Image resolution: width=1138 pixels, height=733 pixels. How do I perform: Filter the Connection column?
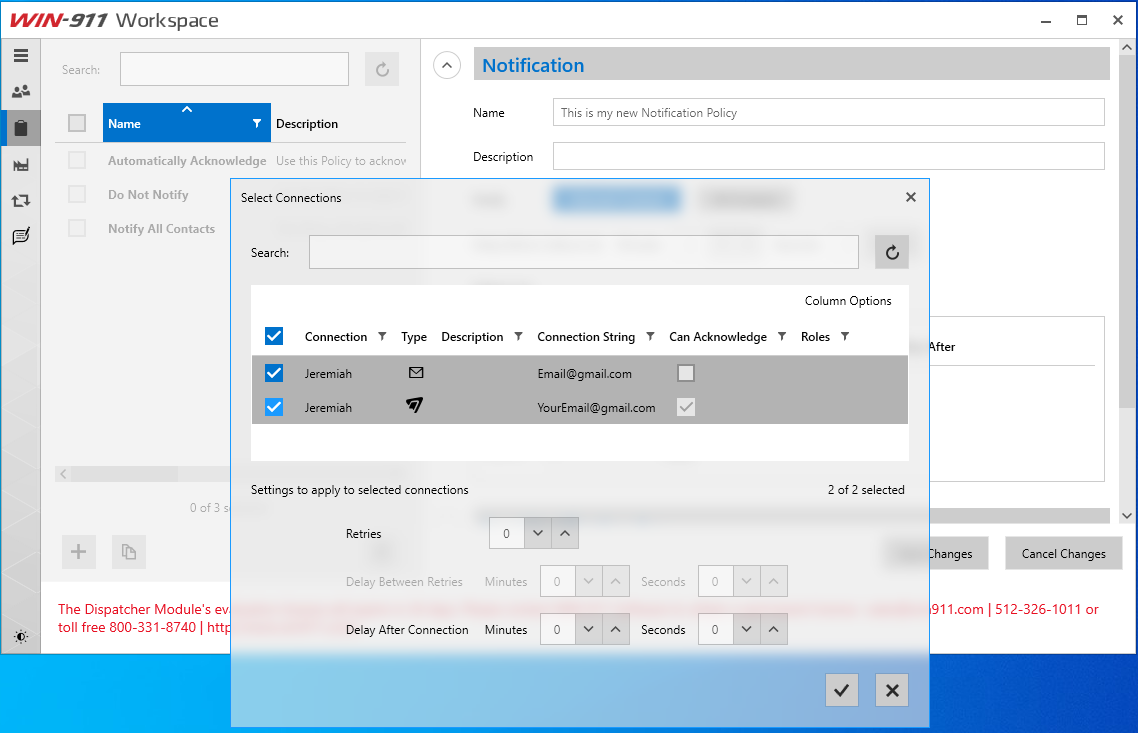coord(382,336)
